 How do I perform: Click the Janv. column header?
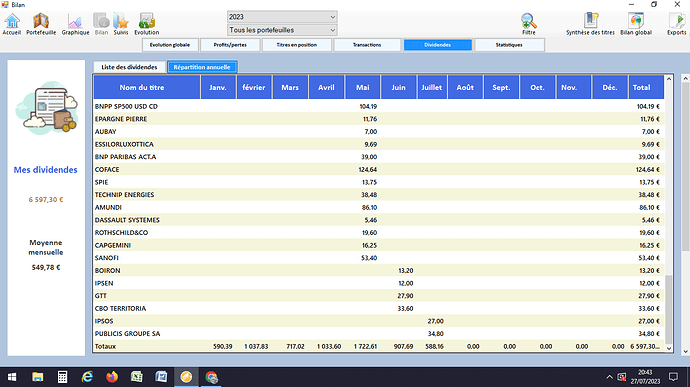coord(218,87)
